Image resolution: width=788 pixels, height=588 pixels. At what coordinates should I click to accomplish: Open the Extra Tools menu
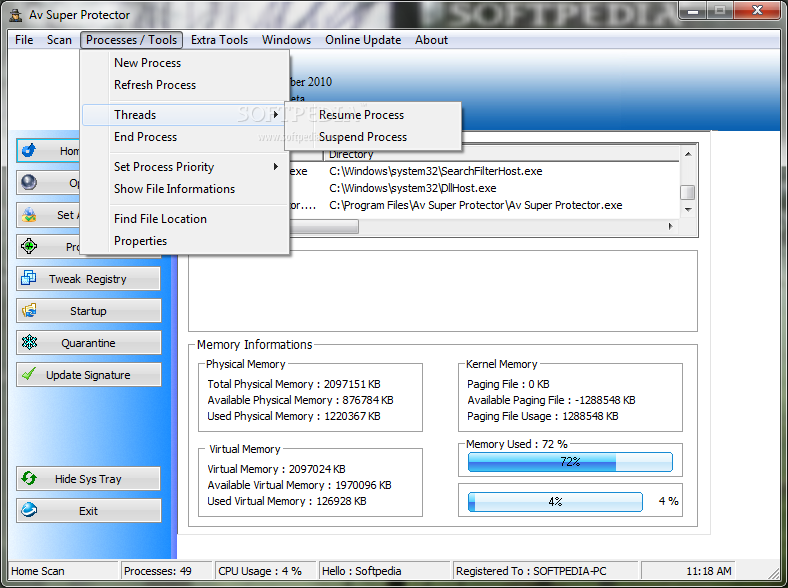coord(220,40)
